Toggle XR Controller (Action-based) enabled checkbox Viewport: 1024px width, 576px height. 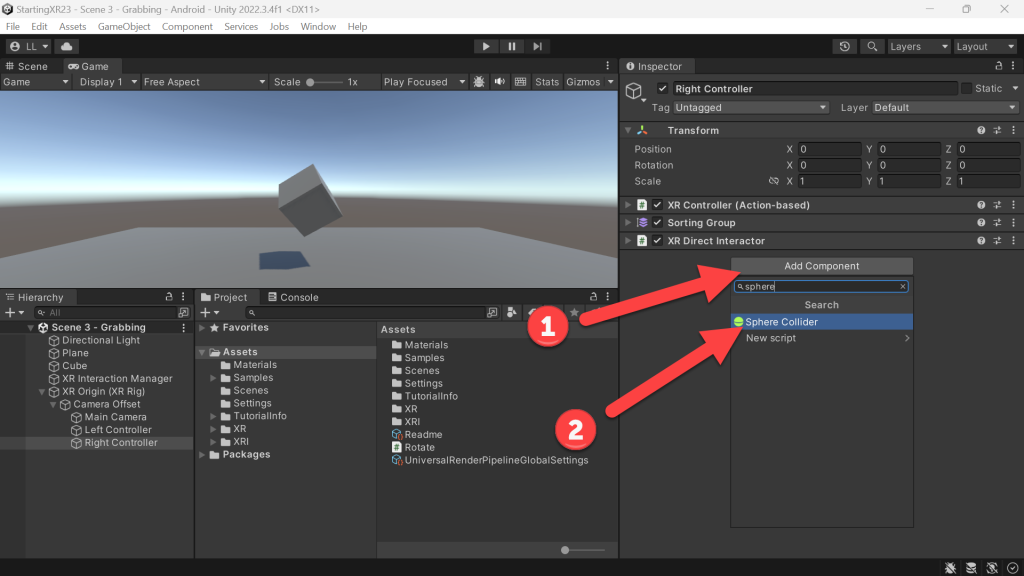(x=657, y=205)
